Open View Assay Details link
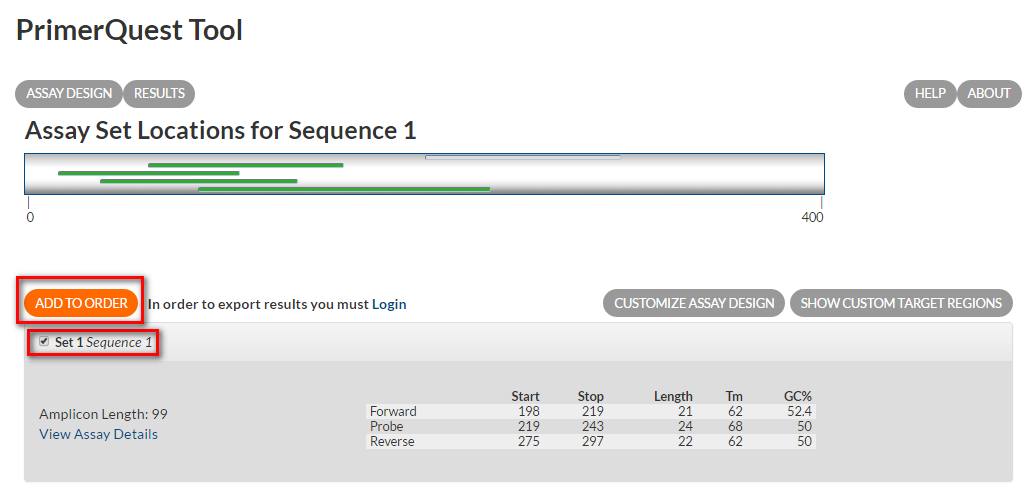Screen dimensions: 1027x494 click(98, 434)
